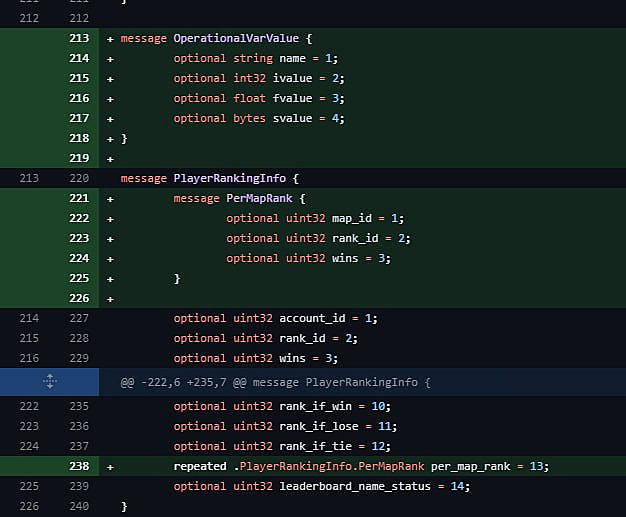
Task: Click new line number 213
Action: click(78, 38)
